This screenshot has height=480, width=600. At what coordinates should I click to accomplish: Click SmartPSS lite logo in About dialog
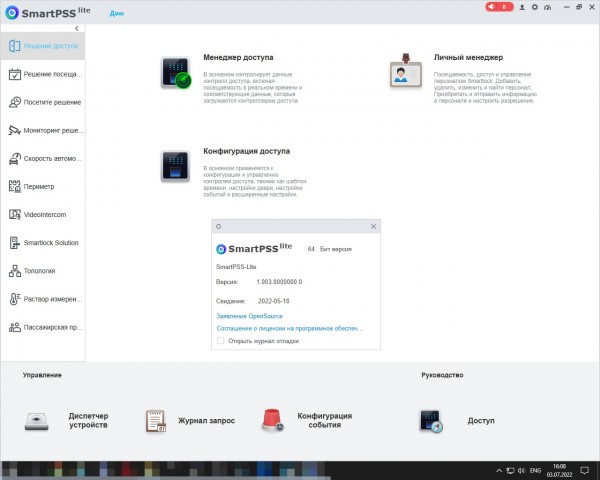[x=254, y=248]
